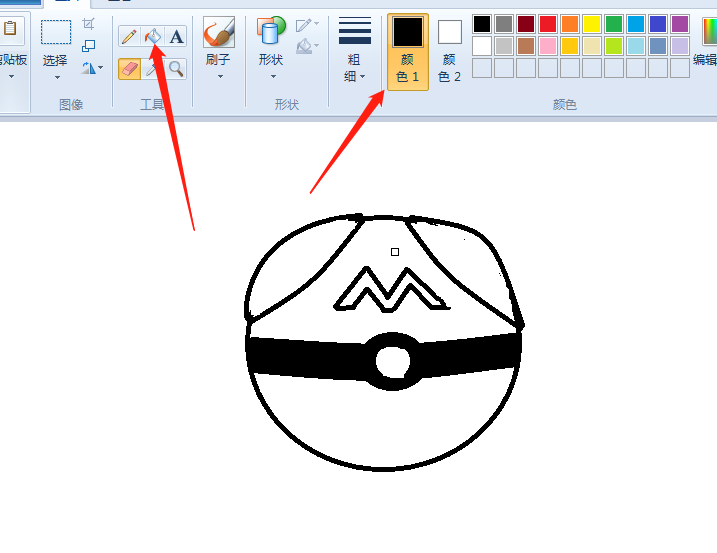Select 颜色 2 background color button

tap(449, 52)
